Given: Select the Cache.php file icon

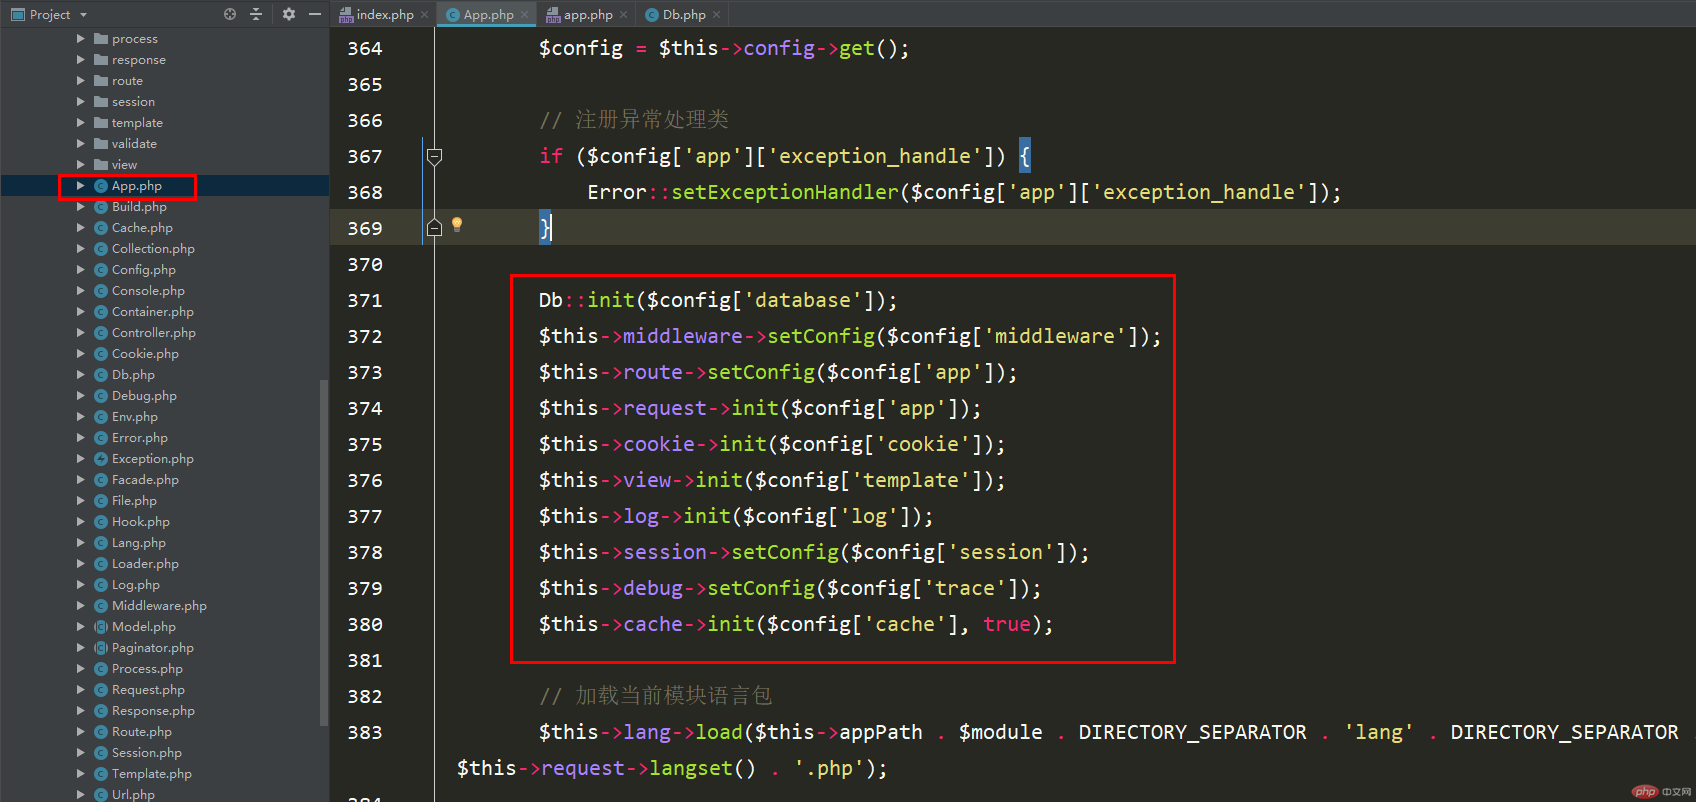Looking at the screenshot, I should tap(101, 228).
